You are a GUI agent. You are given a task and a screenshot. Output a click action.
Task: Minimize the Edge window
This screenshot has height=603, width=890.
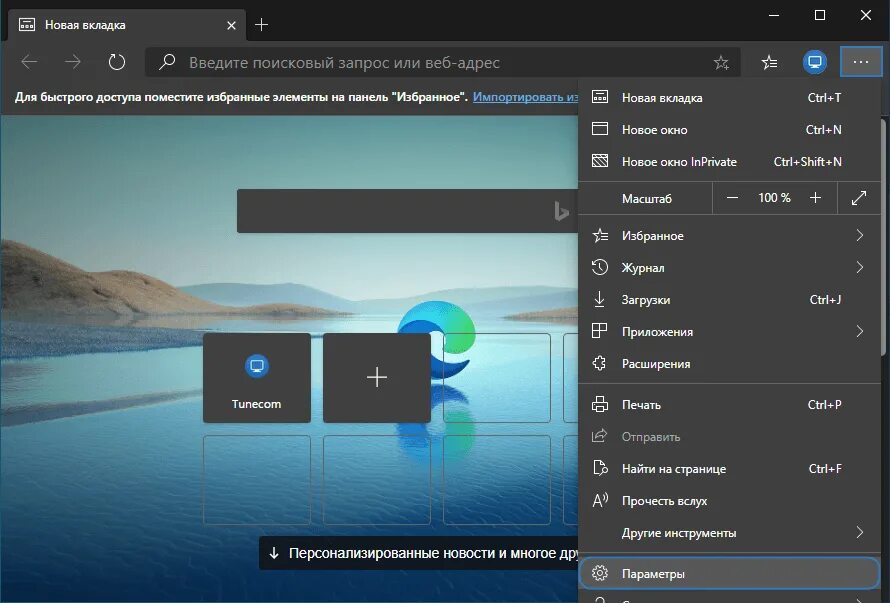[774, 15]
